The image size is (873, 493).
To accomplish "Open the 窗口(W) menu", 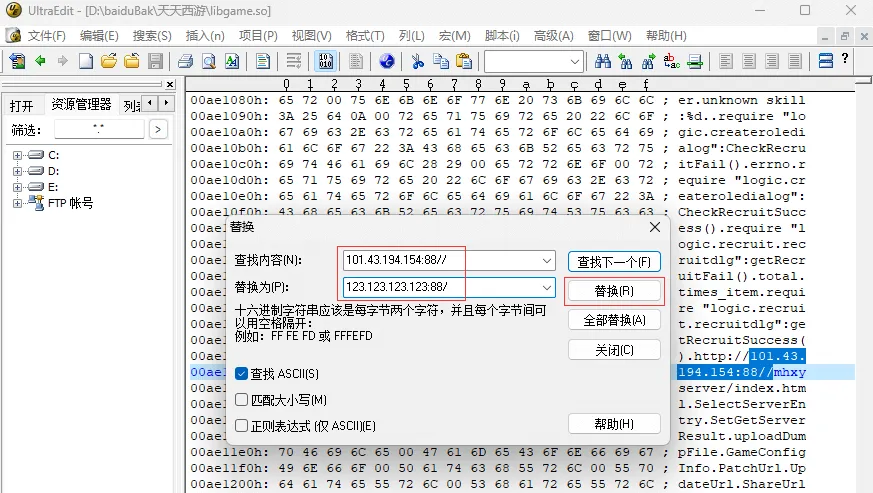I will point(610,36).
